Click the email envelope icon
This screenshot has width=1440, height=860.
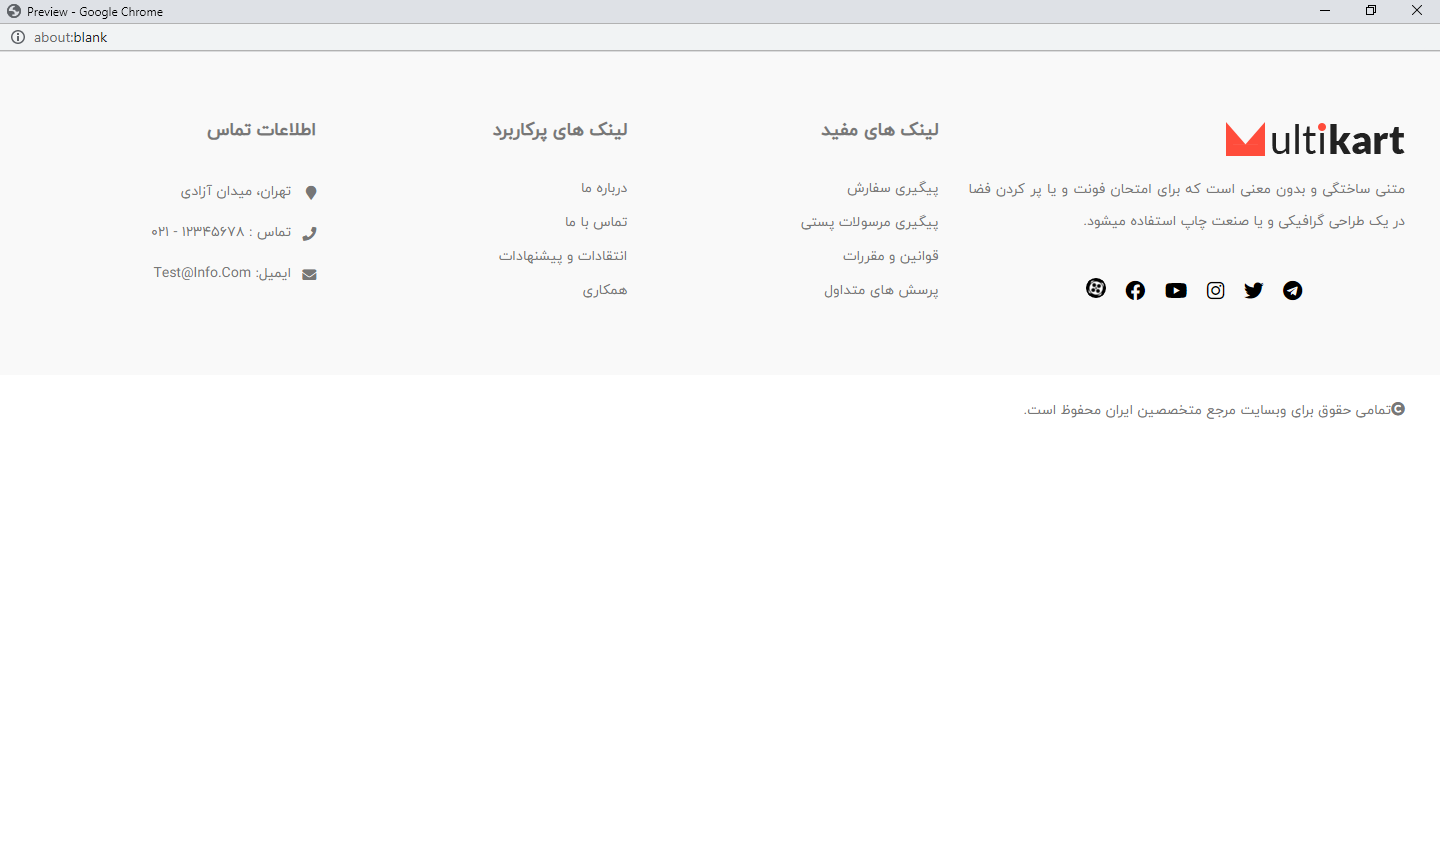point(310,275)
